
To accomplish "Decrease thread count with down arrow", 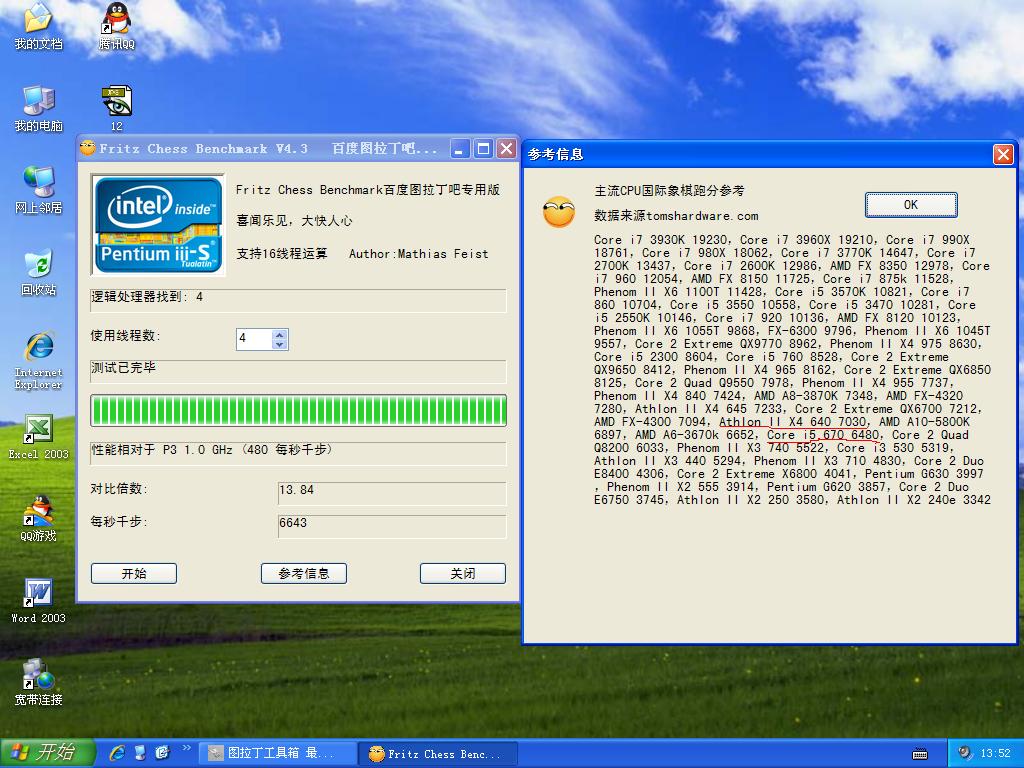I will [280, 344].
